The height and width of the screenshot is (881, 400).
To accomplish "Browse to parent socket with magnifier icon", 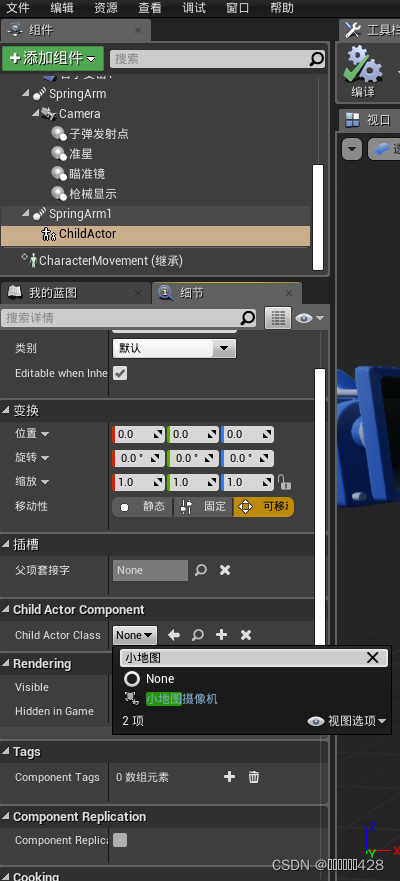I will (x=201, y=570).
